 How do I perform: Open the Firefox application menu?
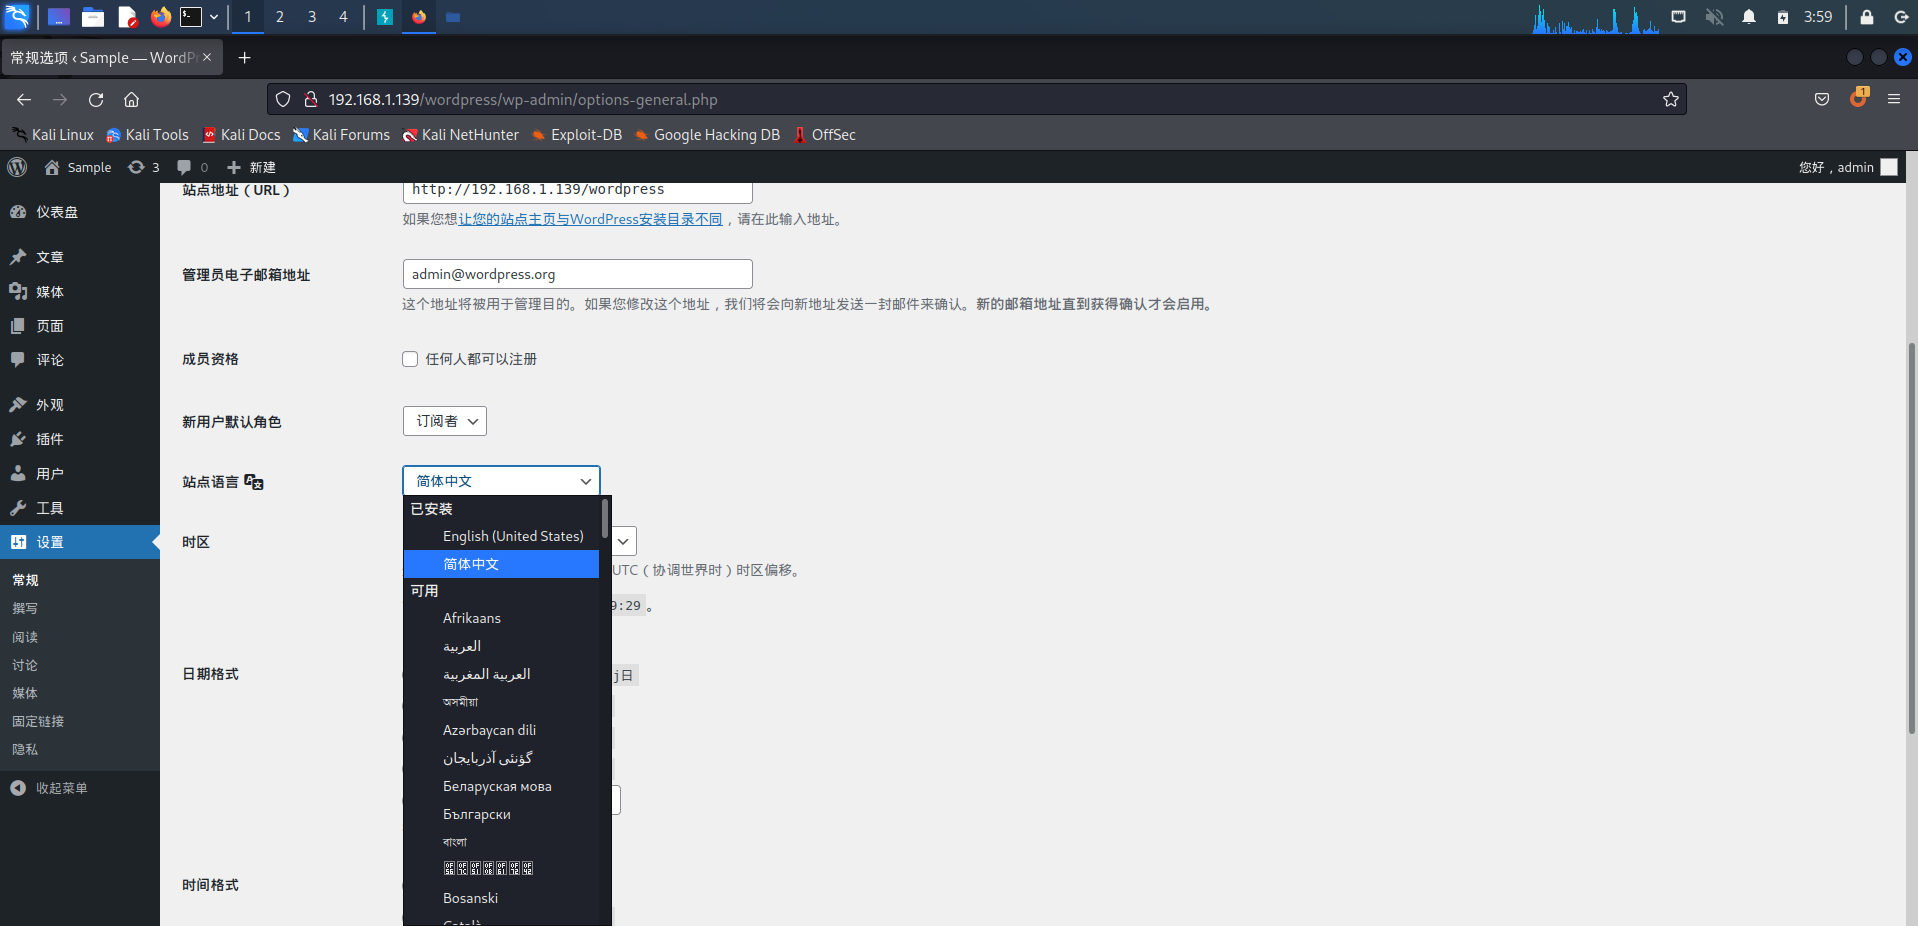[x=1893, y=99]
